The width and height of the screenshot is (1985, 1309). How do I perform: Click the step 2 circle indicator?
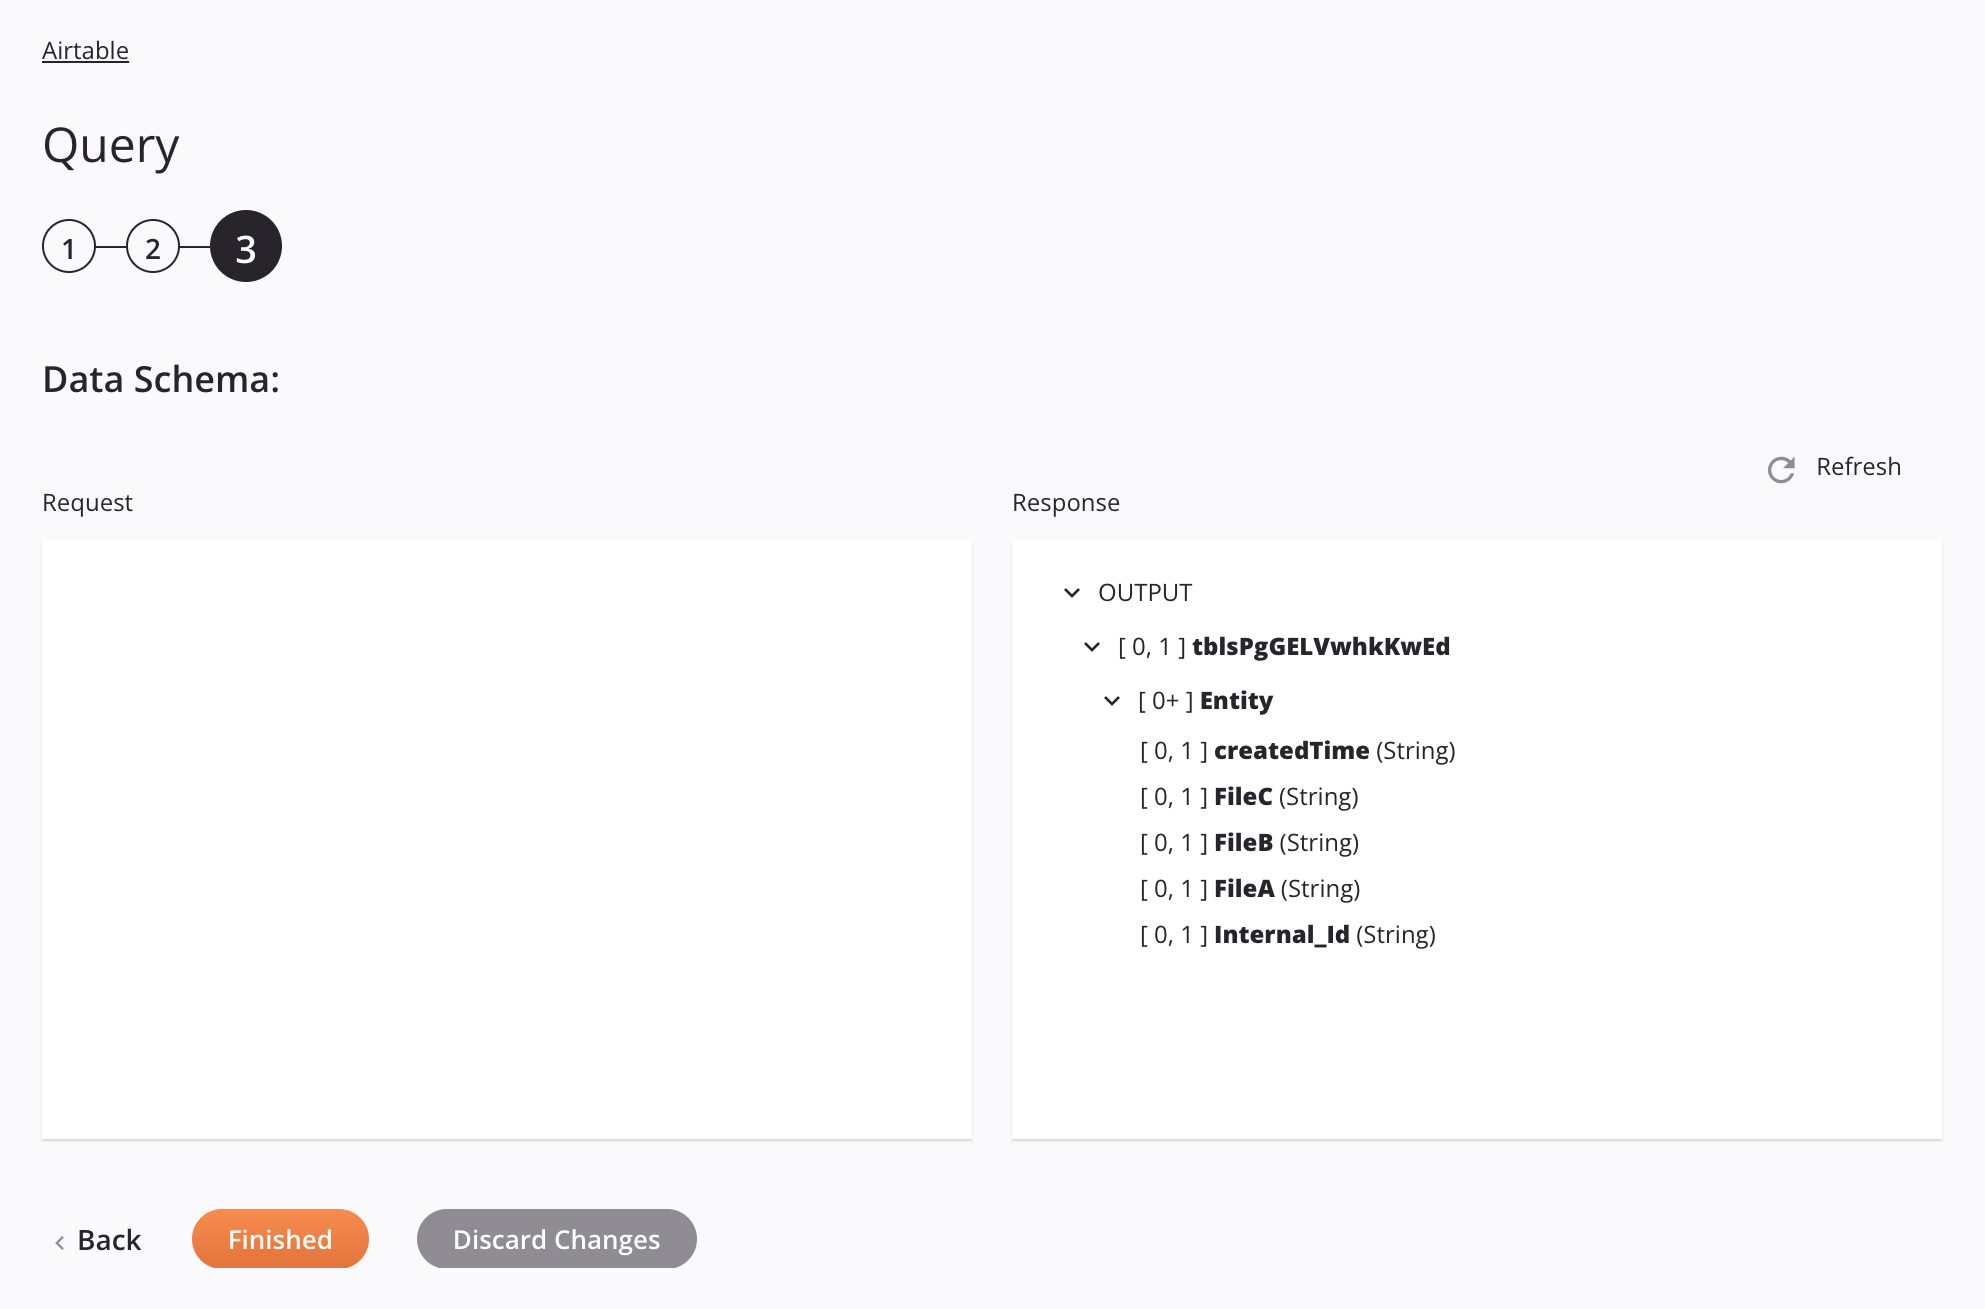[x=155, y=245]
